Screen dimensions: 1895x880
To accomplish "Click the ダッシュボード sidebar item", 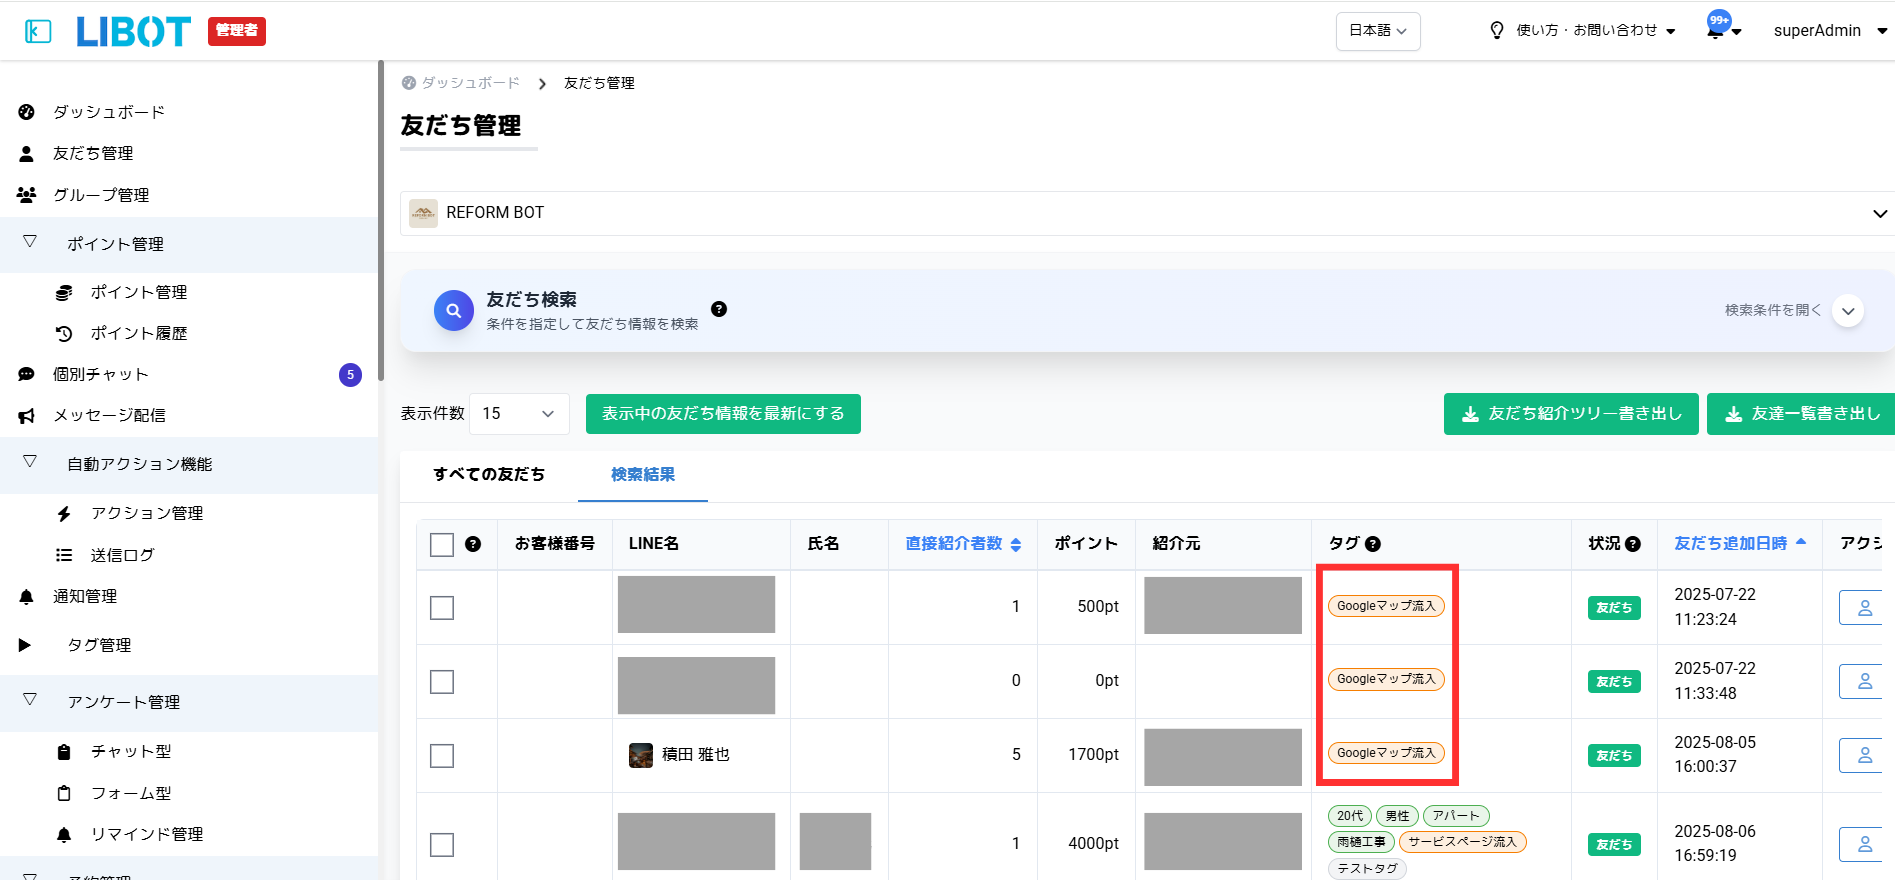I will pyautogui.click(x=108, y=112).
